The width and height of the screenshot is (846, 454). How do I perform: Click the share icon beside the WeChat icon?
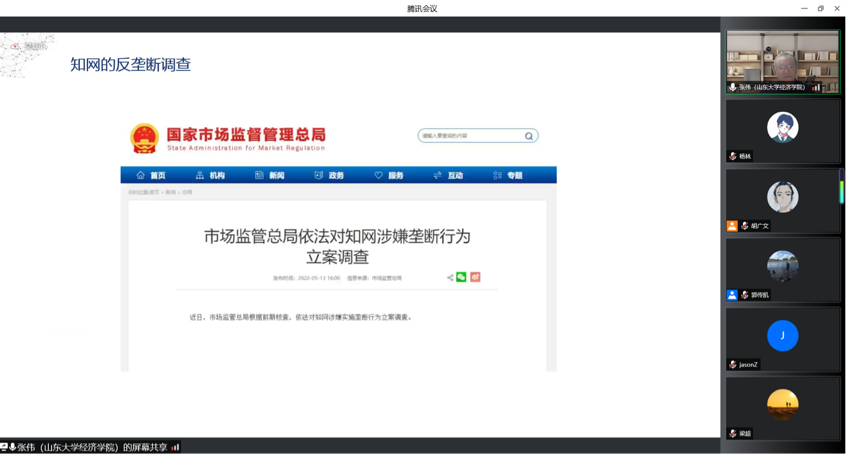click(x=450, y=277)
